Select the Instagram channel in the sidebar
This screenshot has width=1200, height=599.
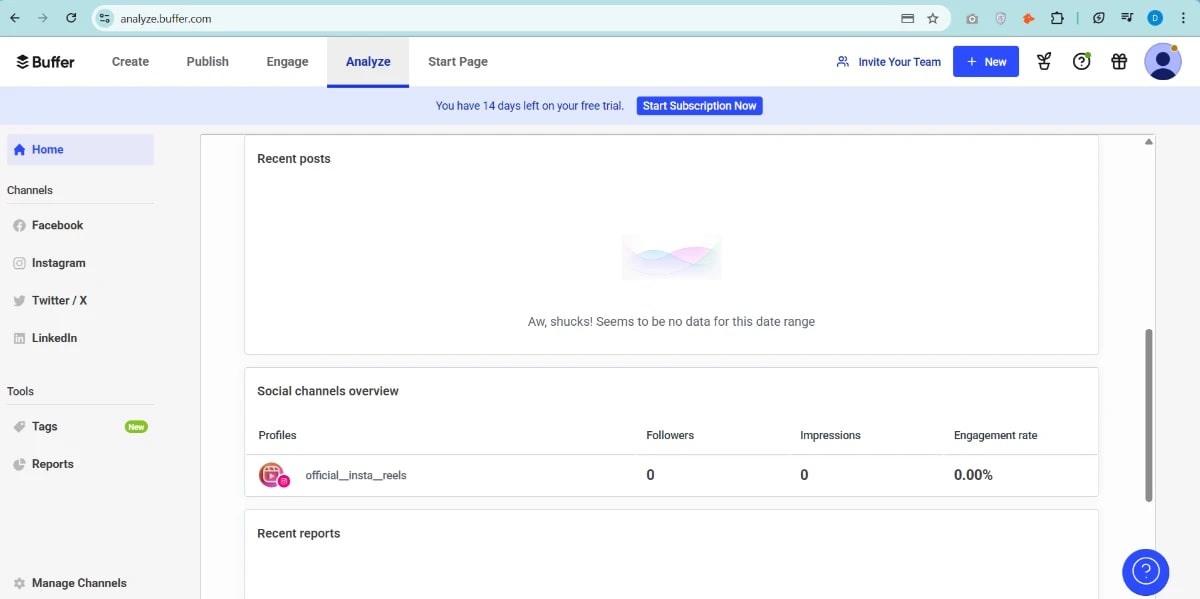tap(57, 262)
